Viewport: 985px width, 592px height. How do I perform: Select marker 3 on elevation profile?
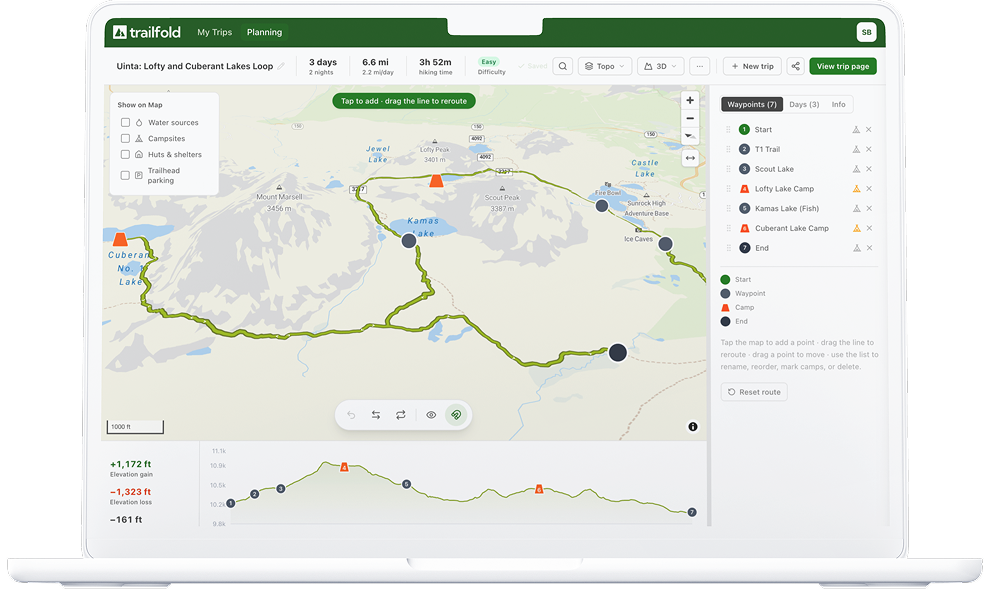pyautogui.click(x=281, y=488)
